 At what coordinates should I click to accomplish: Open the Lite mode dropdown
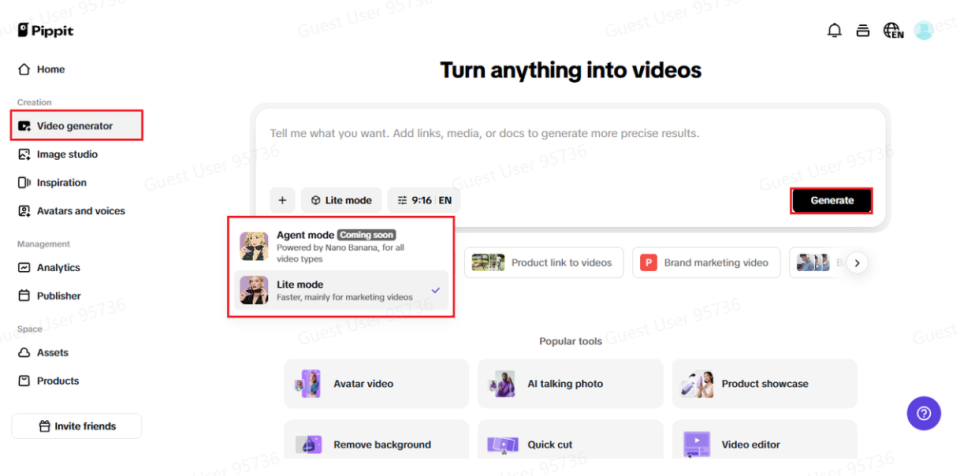coord(340,200)
